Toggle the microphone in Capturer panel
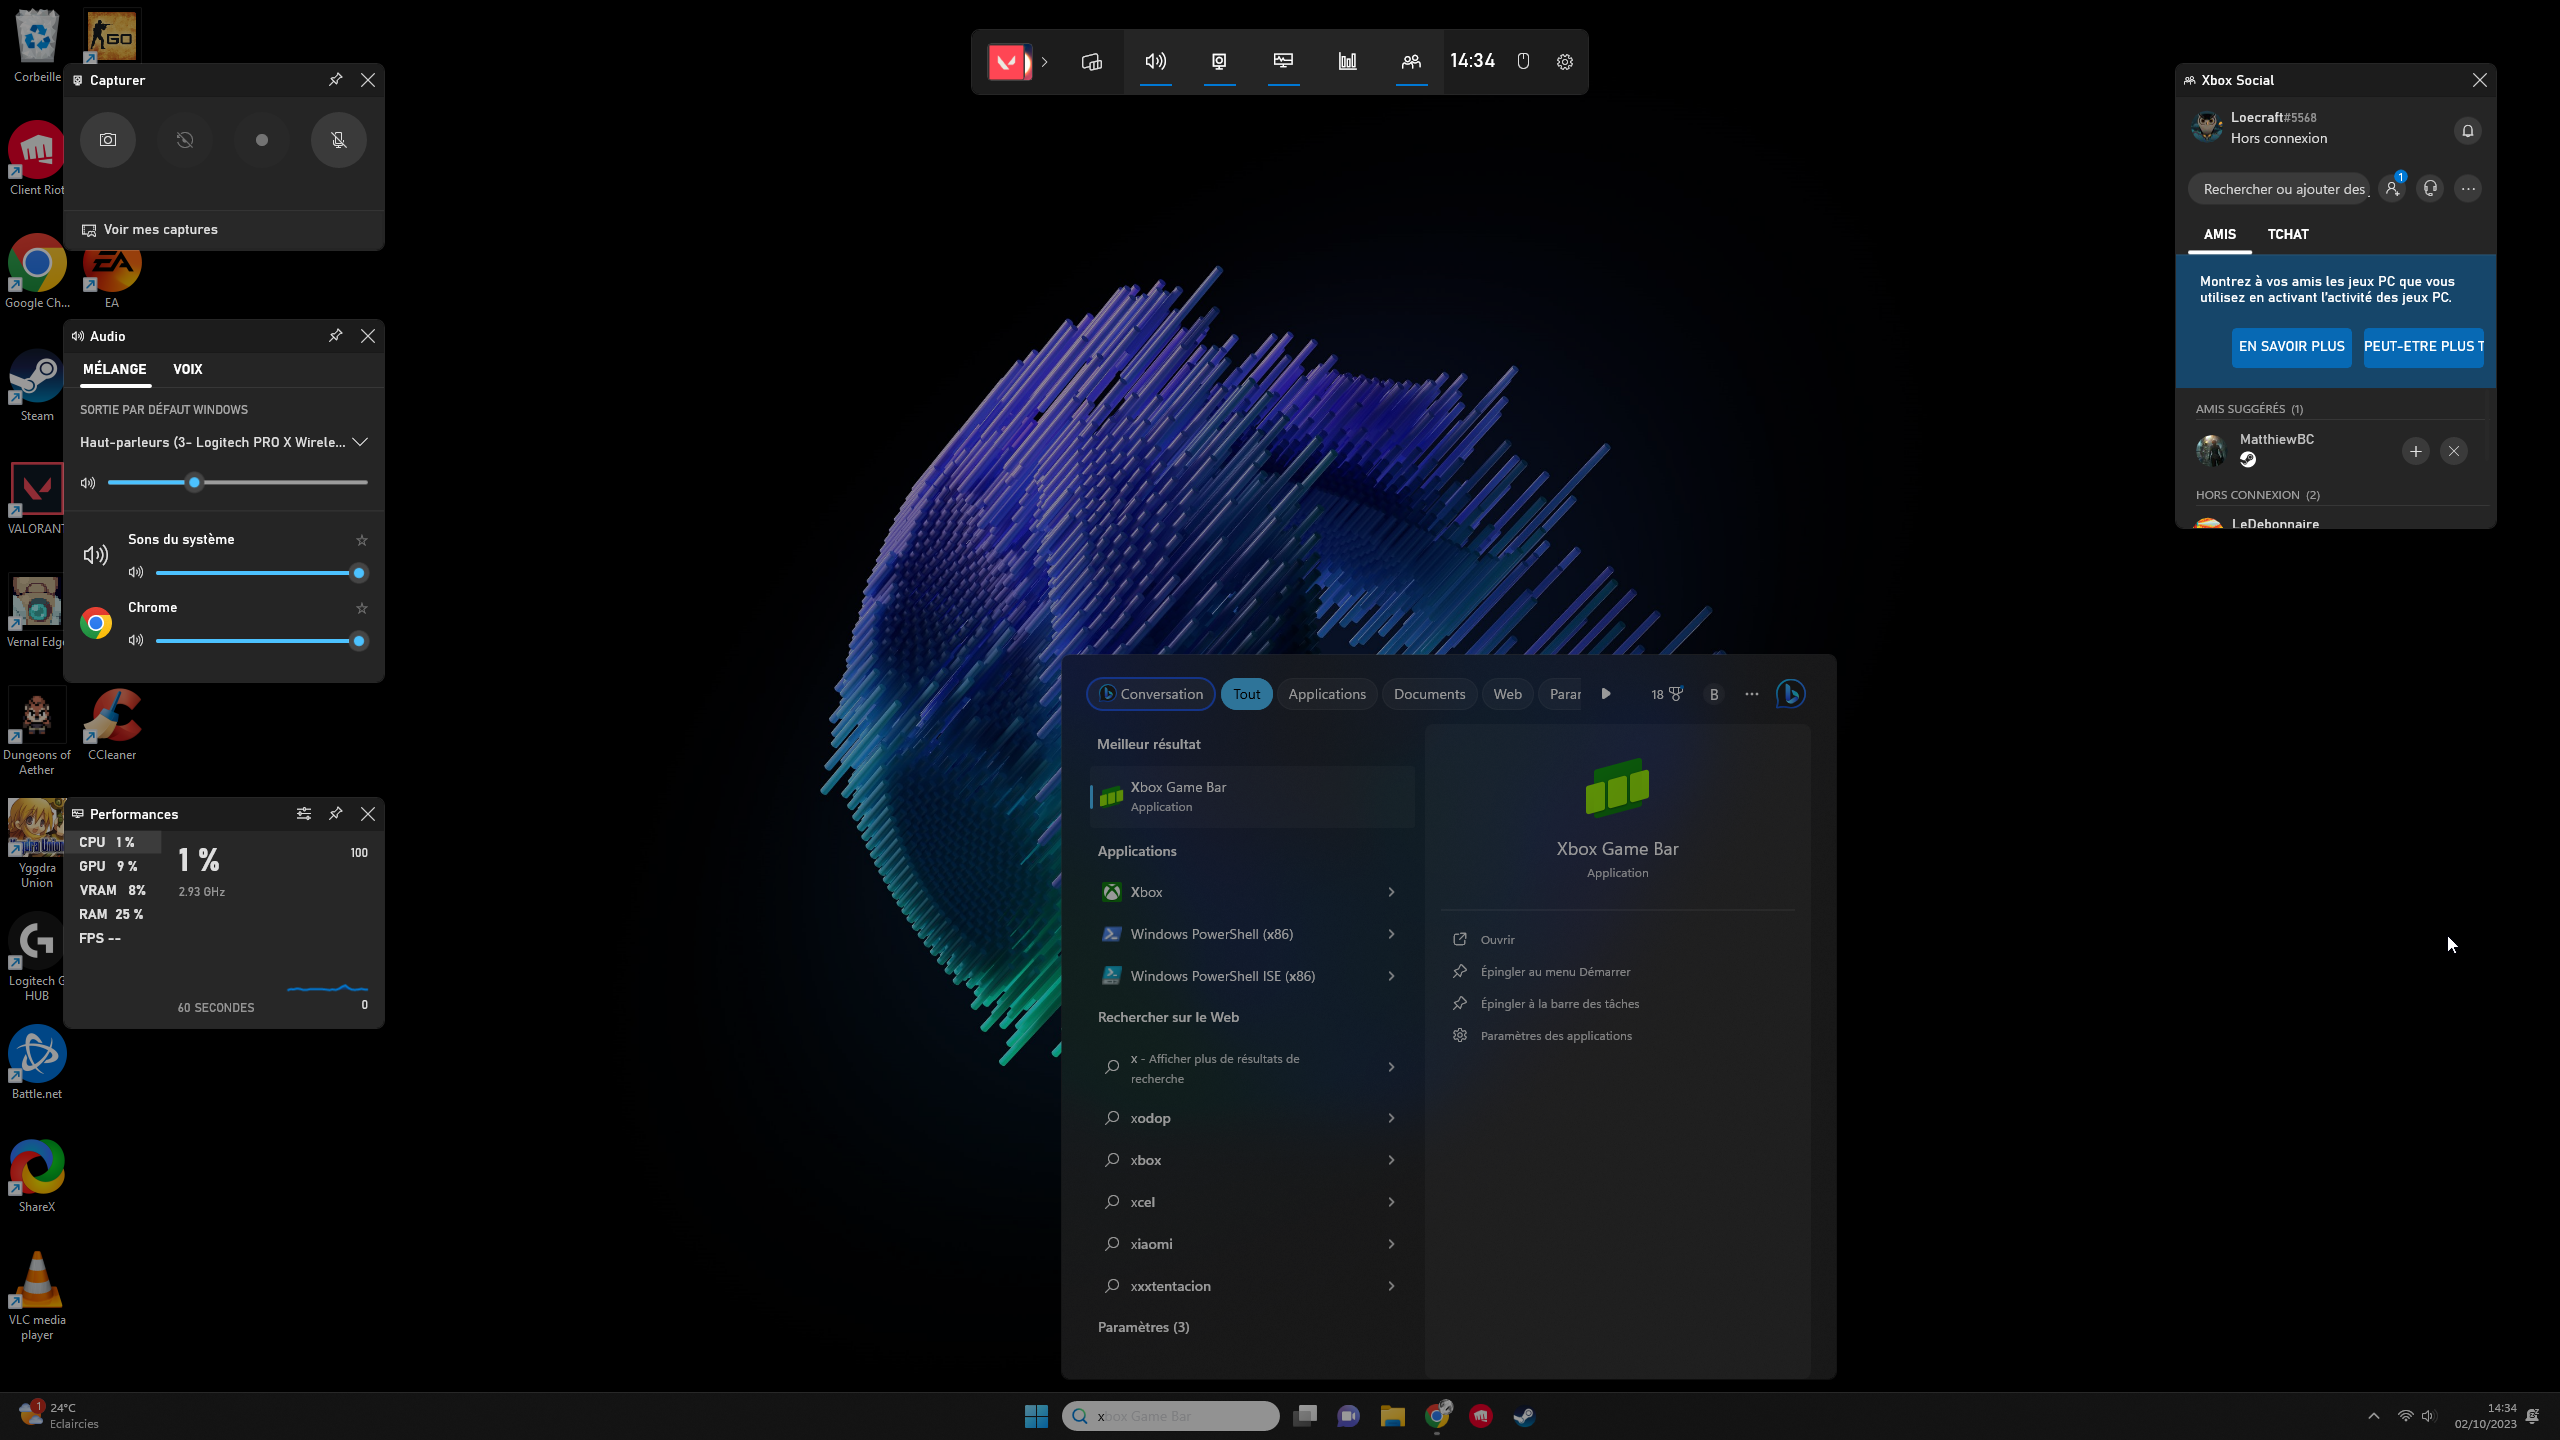Screen dimensions: 2560x1440 coord(339,140)
